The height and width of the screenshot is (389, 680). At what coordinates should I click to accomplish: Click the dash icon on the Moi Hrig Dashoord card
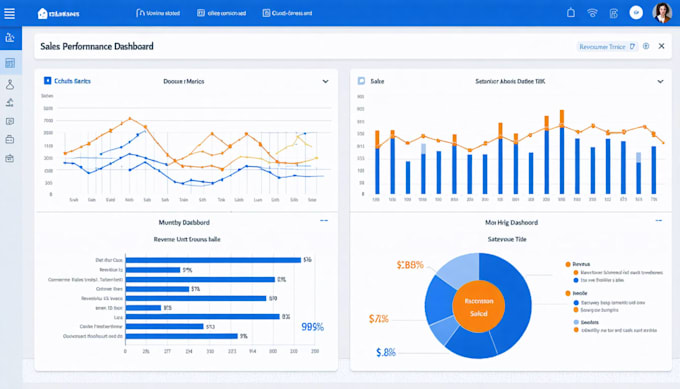click(659, 221)
